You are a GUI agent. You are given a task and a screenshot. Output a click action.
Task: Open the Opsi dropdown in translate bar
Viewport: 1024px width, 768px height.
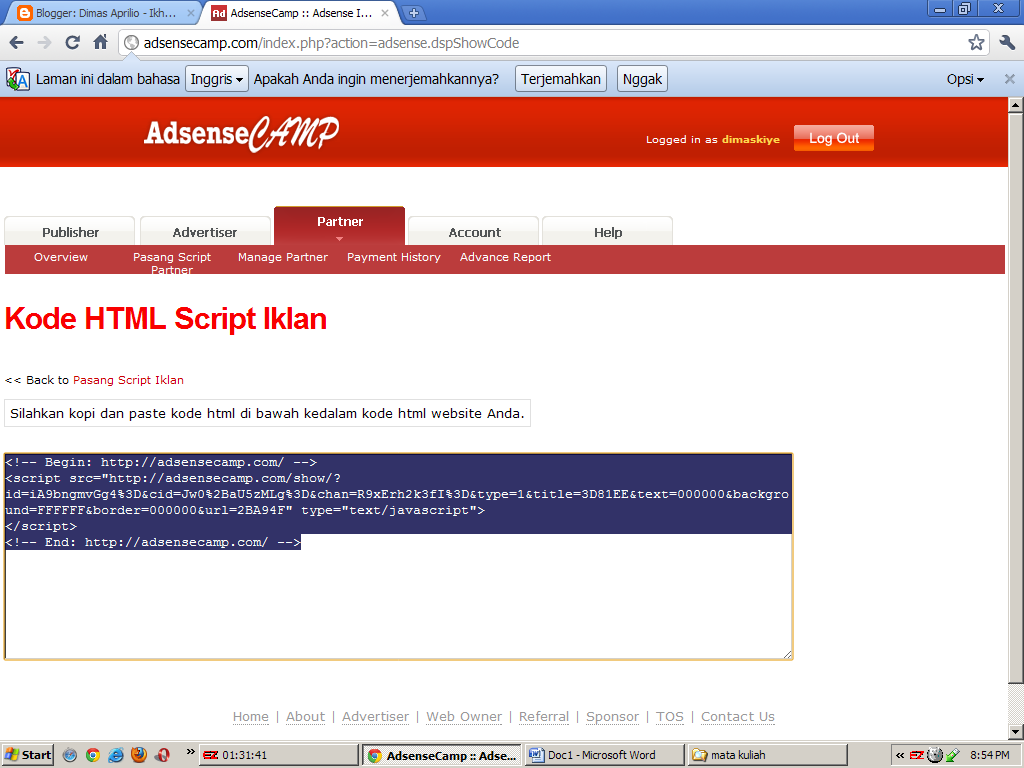click(965, 79)
